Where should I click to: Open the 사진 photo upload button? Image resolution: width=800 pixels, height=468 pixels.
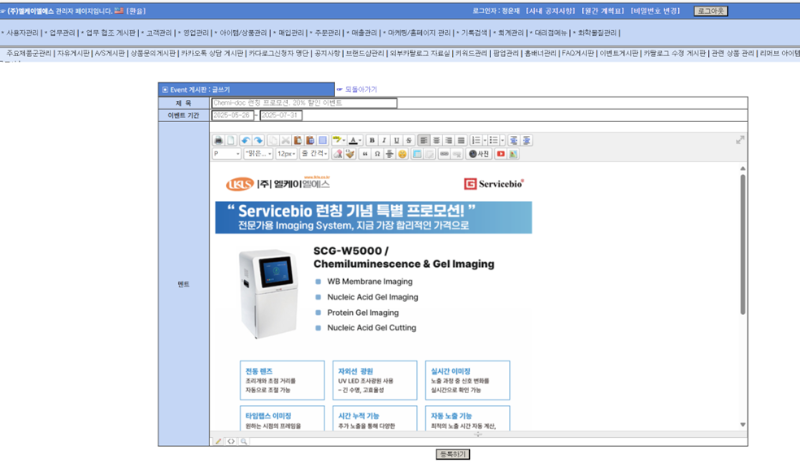[479, 154]
